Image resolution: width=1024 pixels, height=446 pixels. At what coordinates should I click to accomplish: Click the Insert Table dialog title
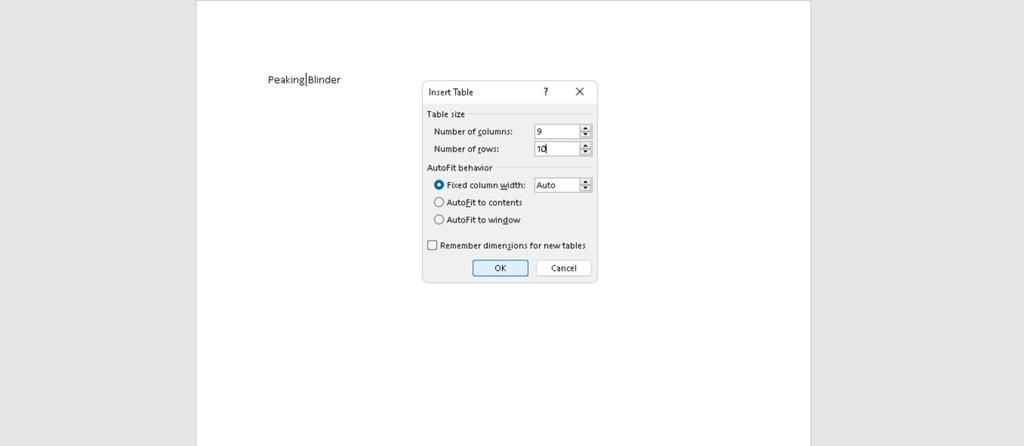(451, 92)
